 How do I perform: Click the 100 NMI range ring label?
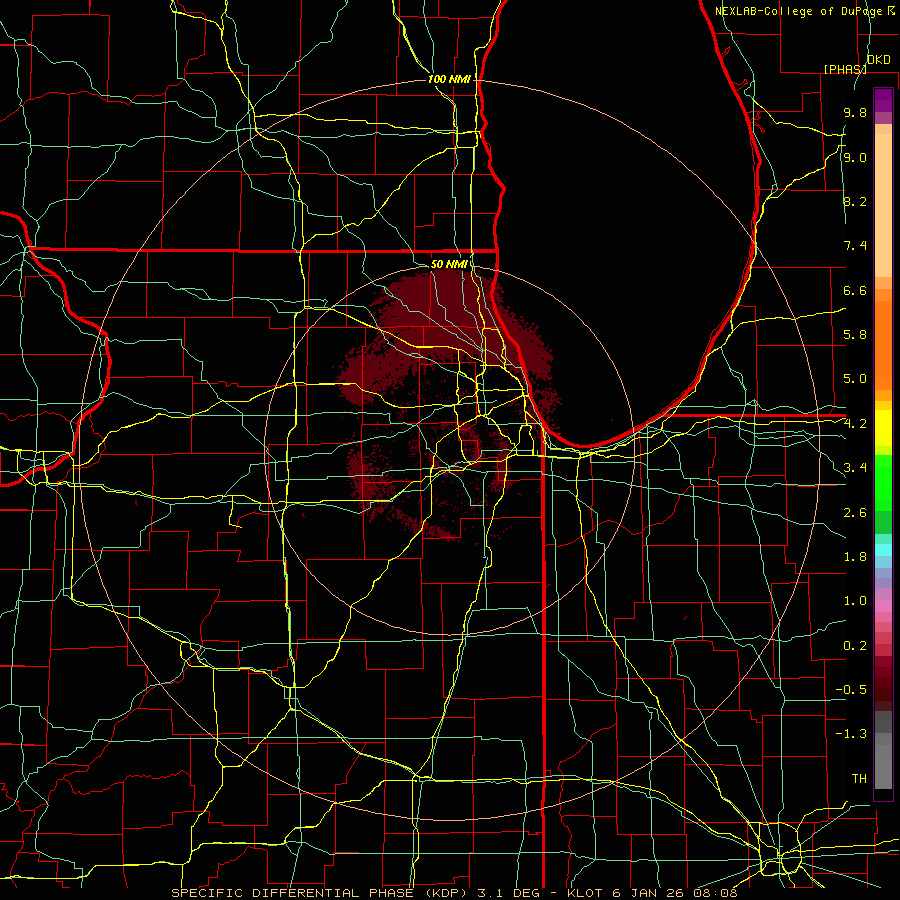pyautogui.click(x=449, y=79)
